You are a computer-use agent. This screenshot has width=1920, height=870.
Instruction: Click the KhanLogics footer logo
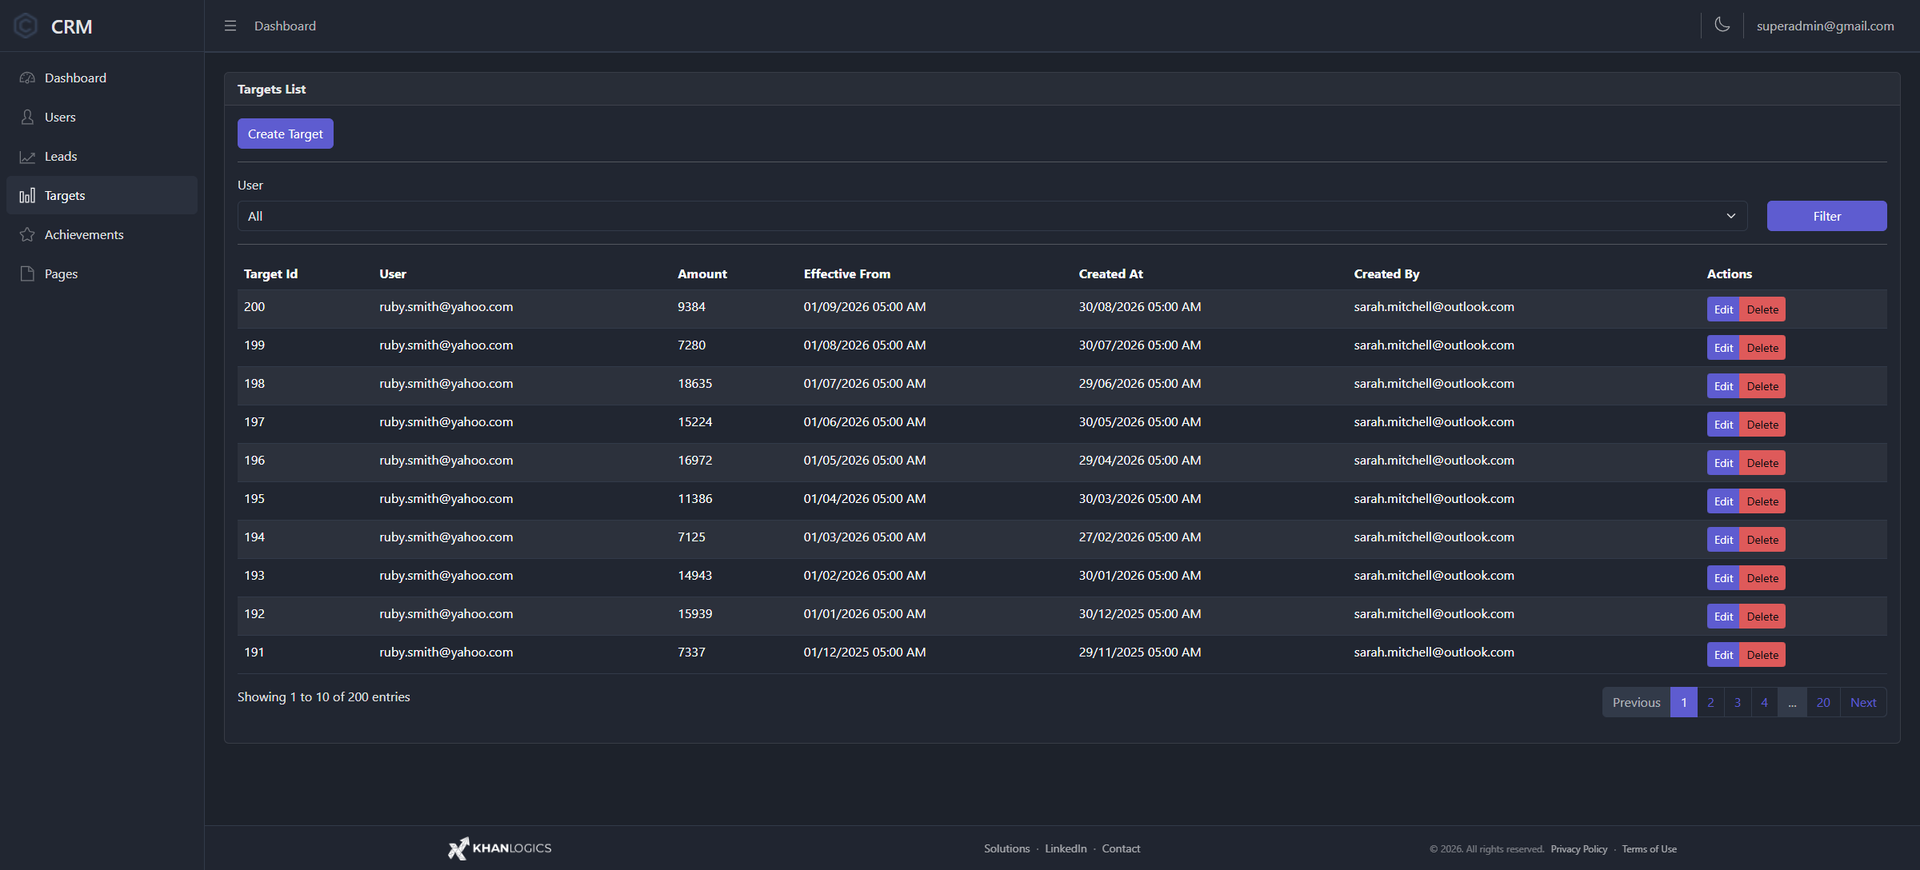pos(499,848)
